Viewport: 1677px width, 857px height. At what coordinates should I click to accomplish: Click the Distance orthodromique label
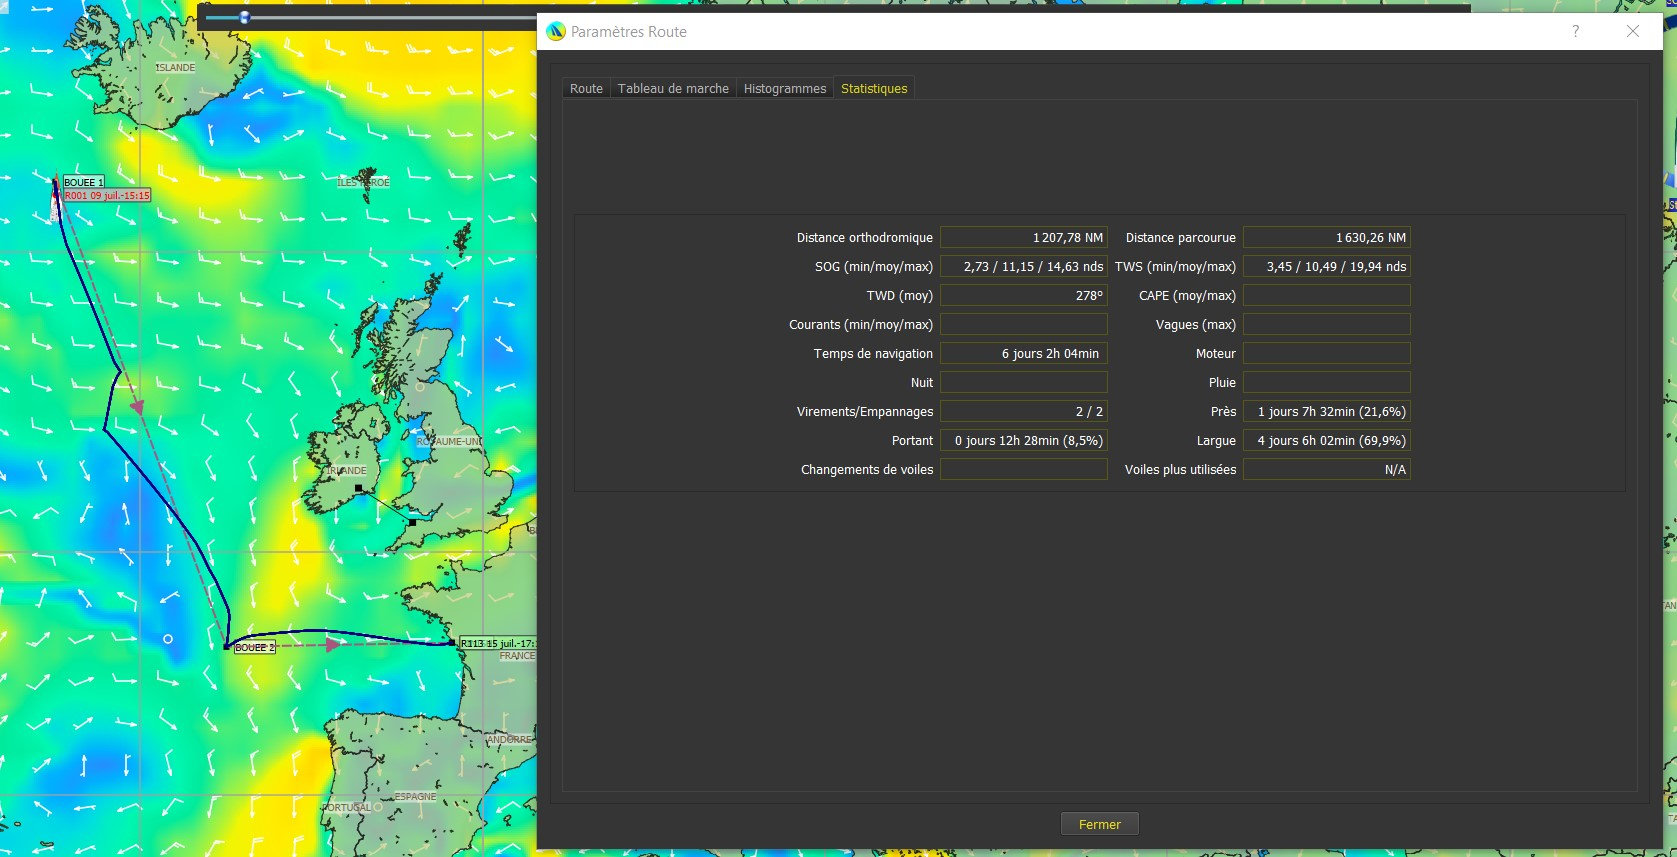pyautogui.click(x=864, y=238)
